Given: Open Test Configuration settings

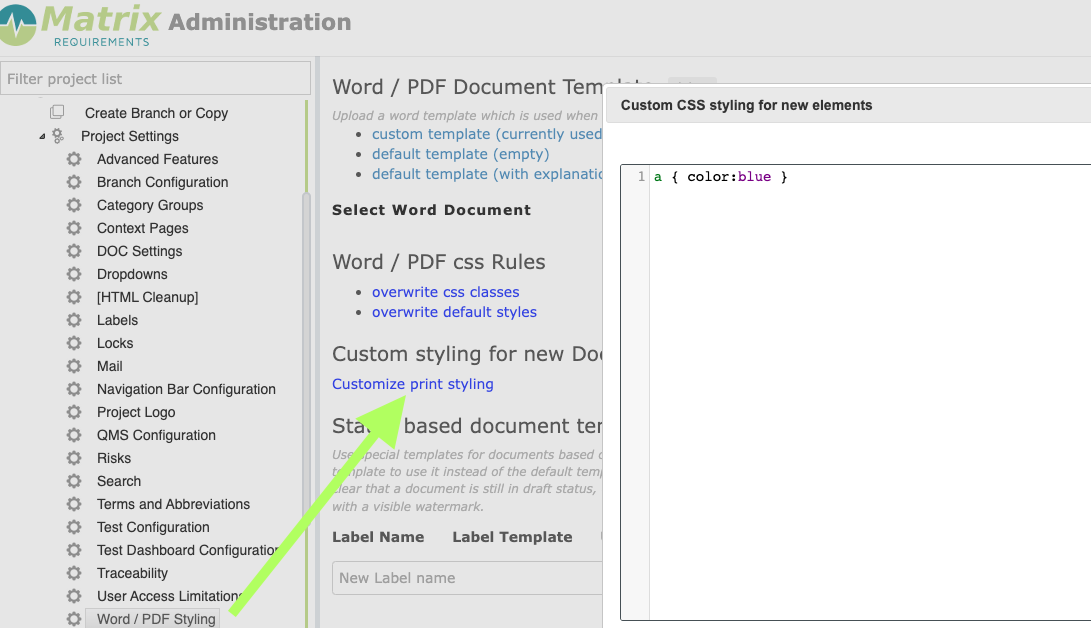Looking at the screenshot, I should tap(153, 526).
